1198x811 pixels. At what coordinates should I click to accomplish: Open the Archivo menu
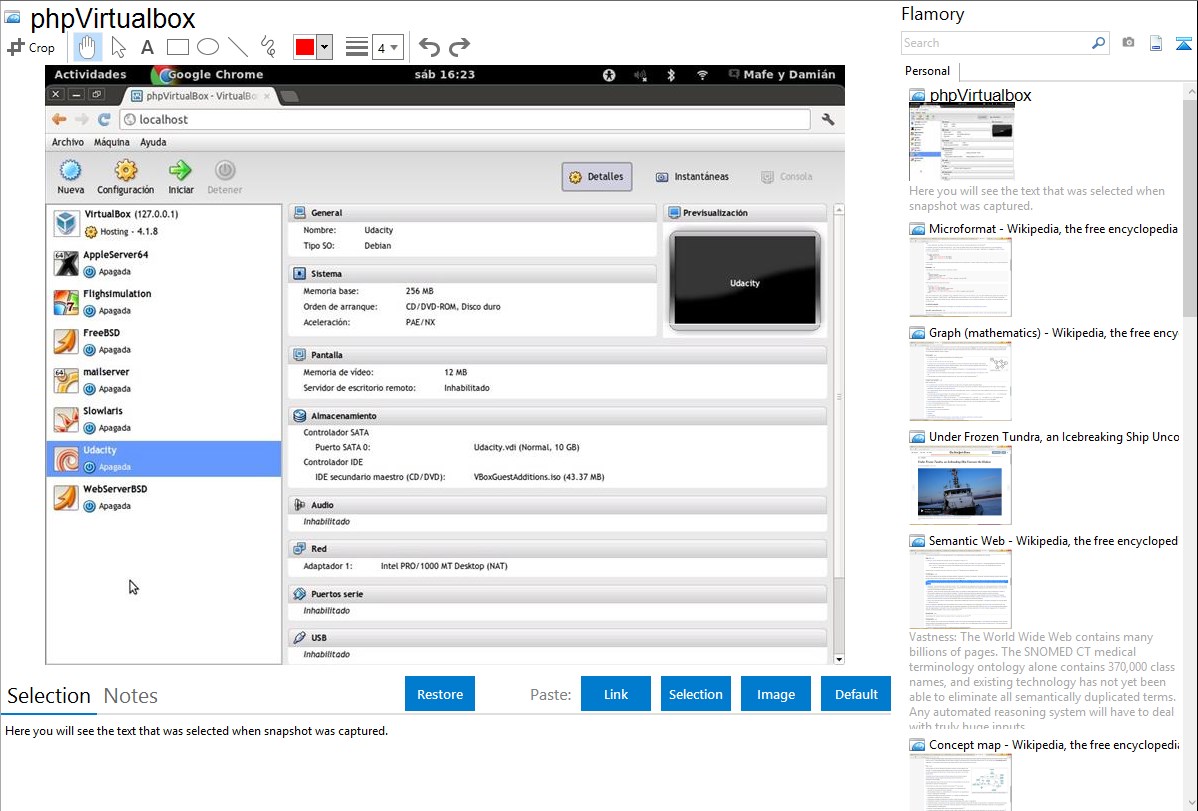tap(68, 142)
